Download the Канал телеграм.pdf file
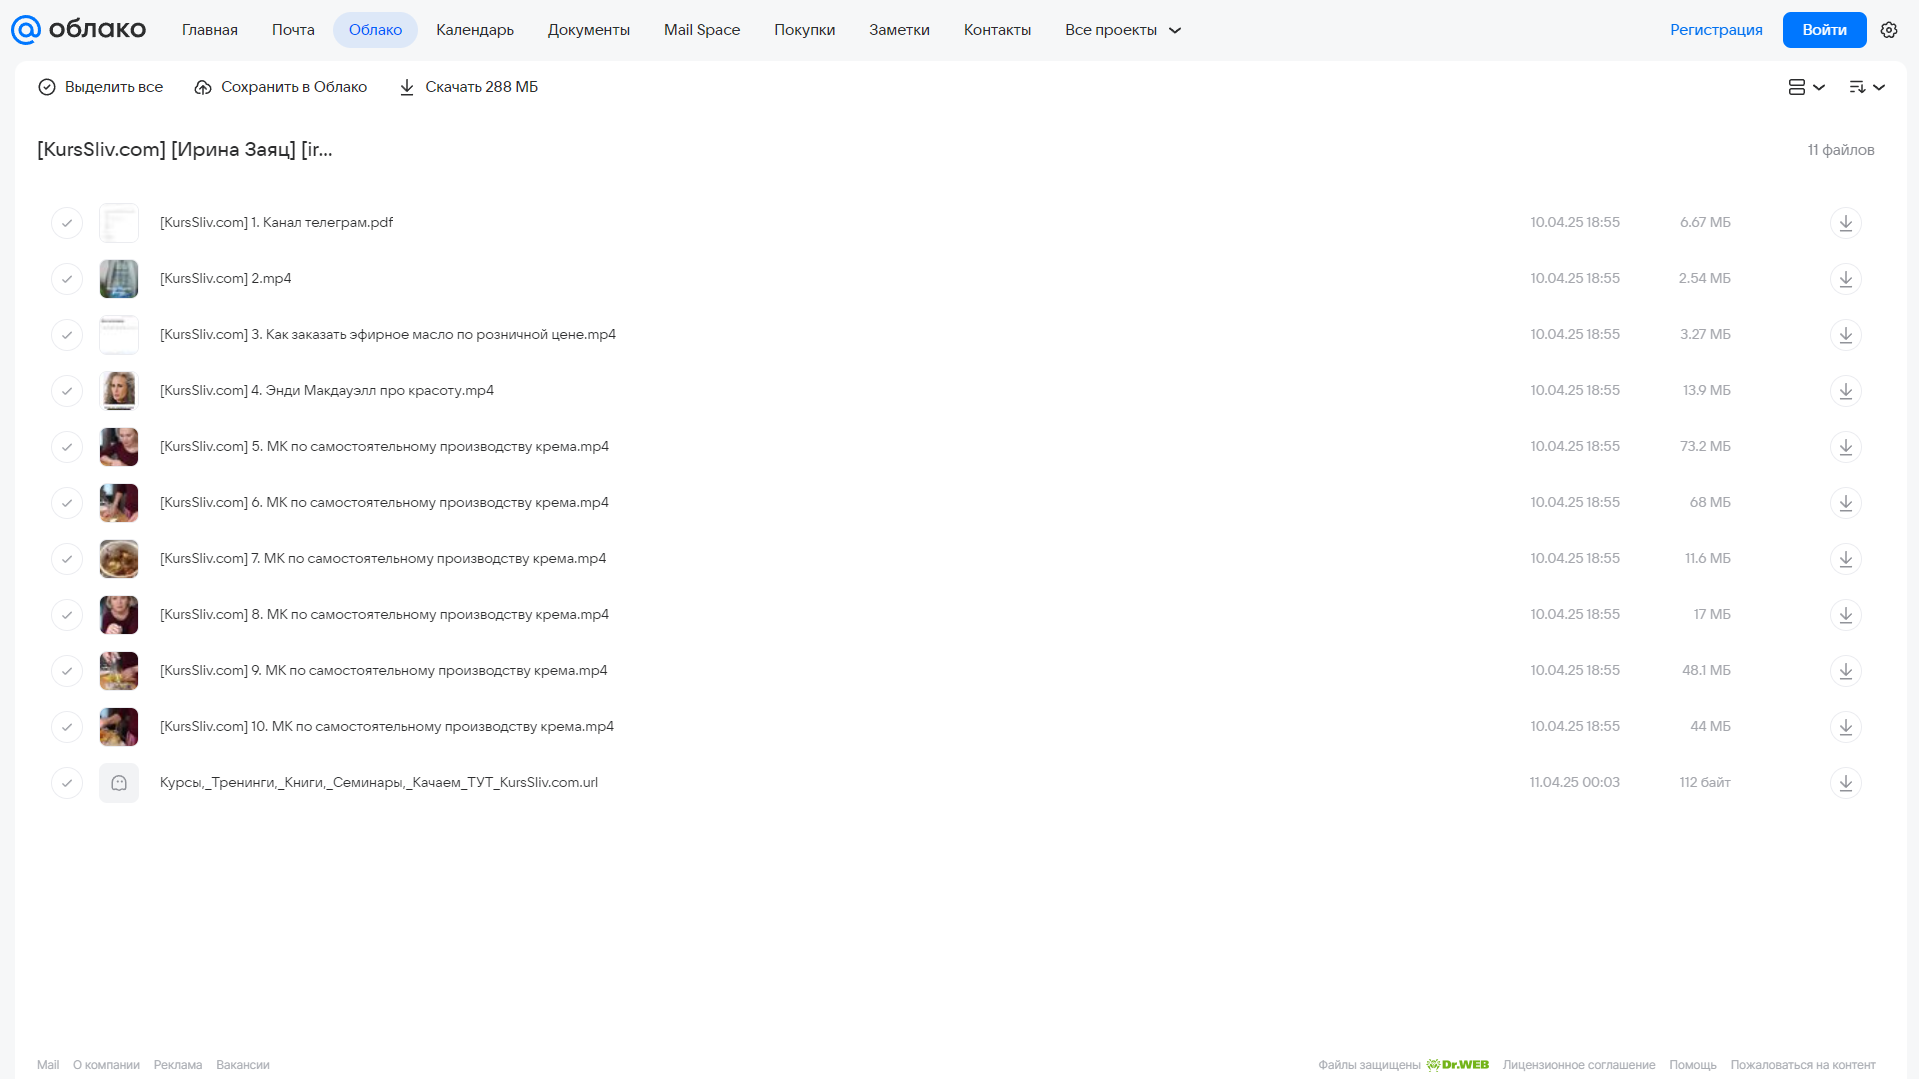Screen dimensions: 1919x1079 [1845, 223]
